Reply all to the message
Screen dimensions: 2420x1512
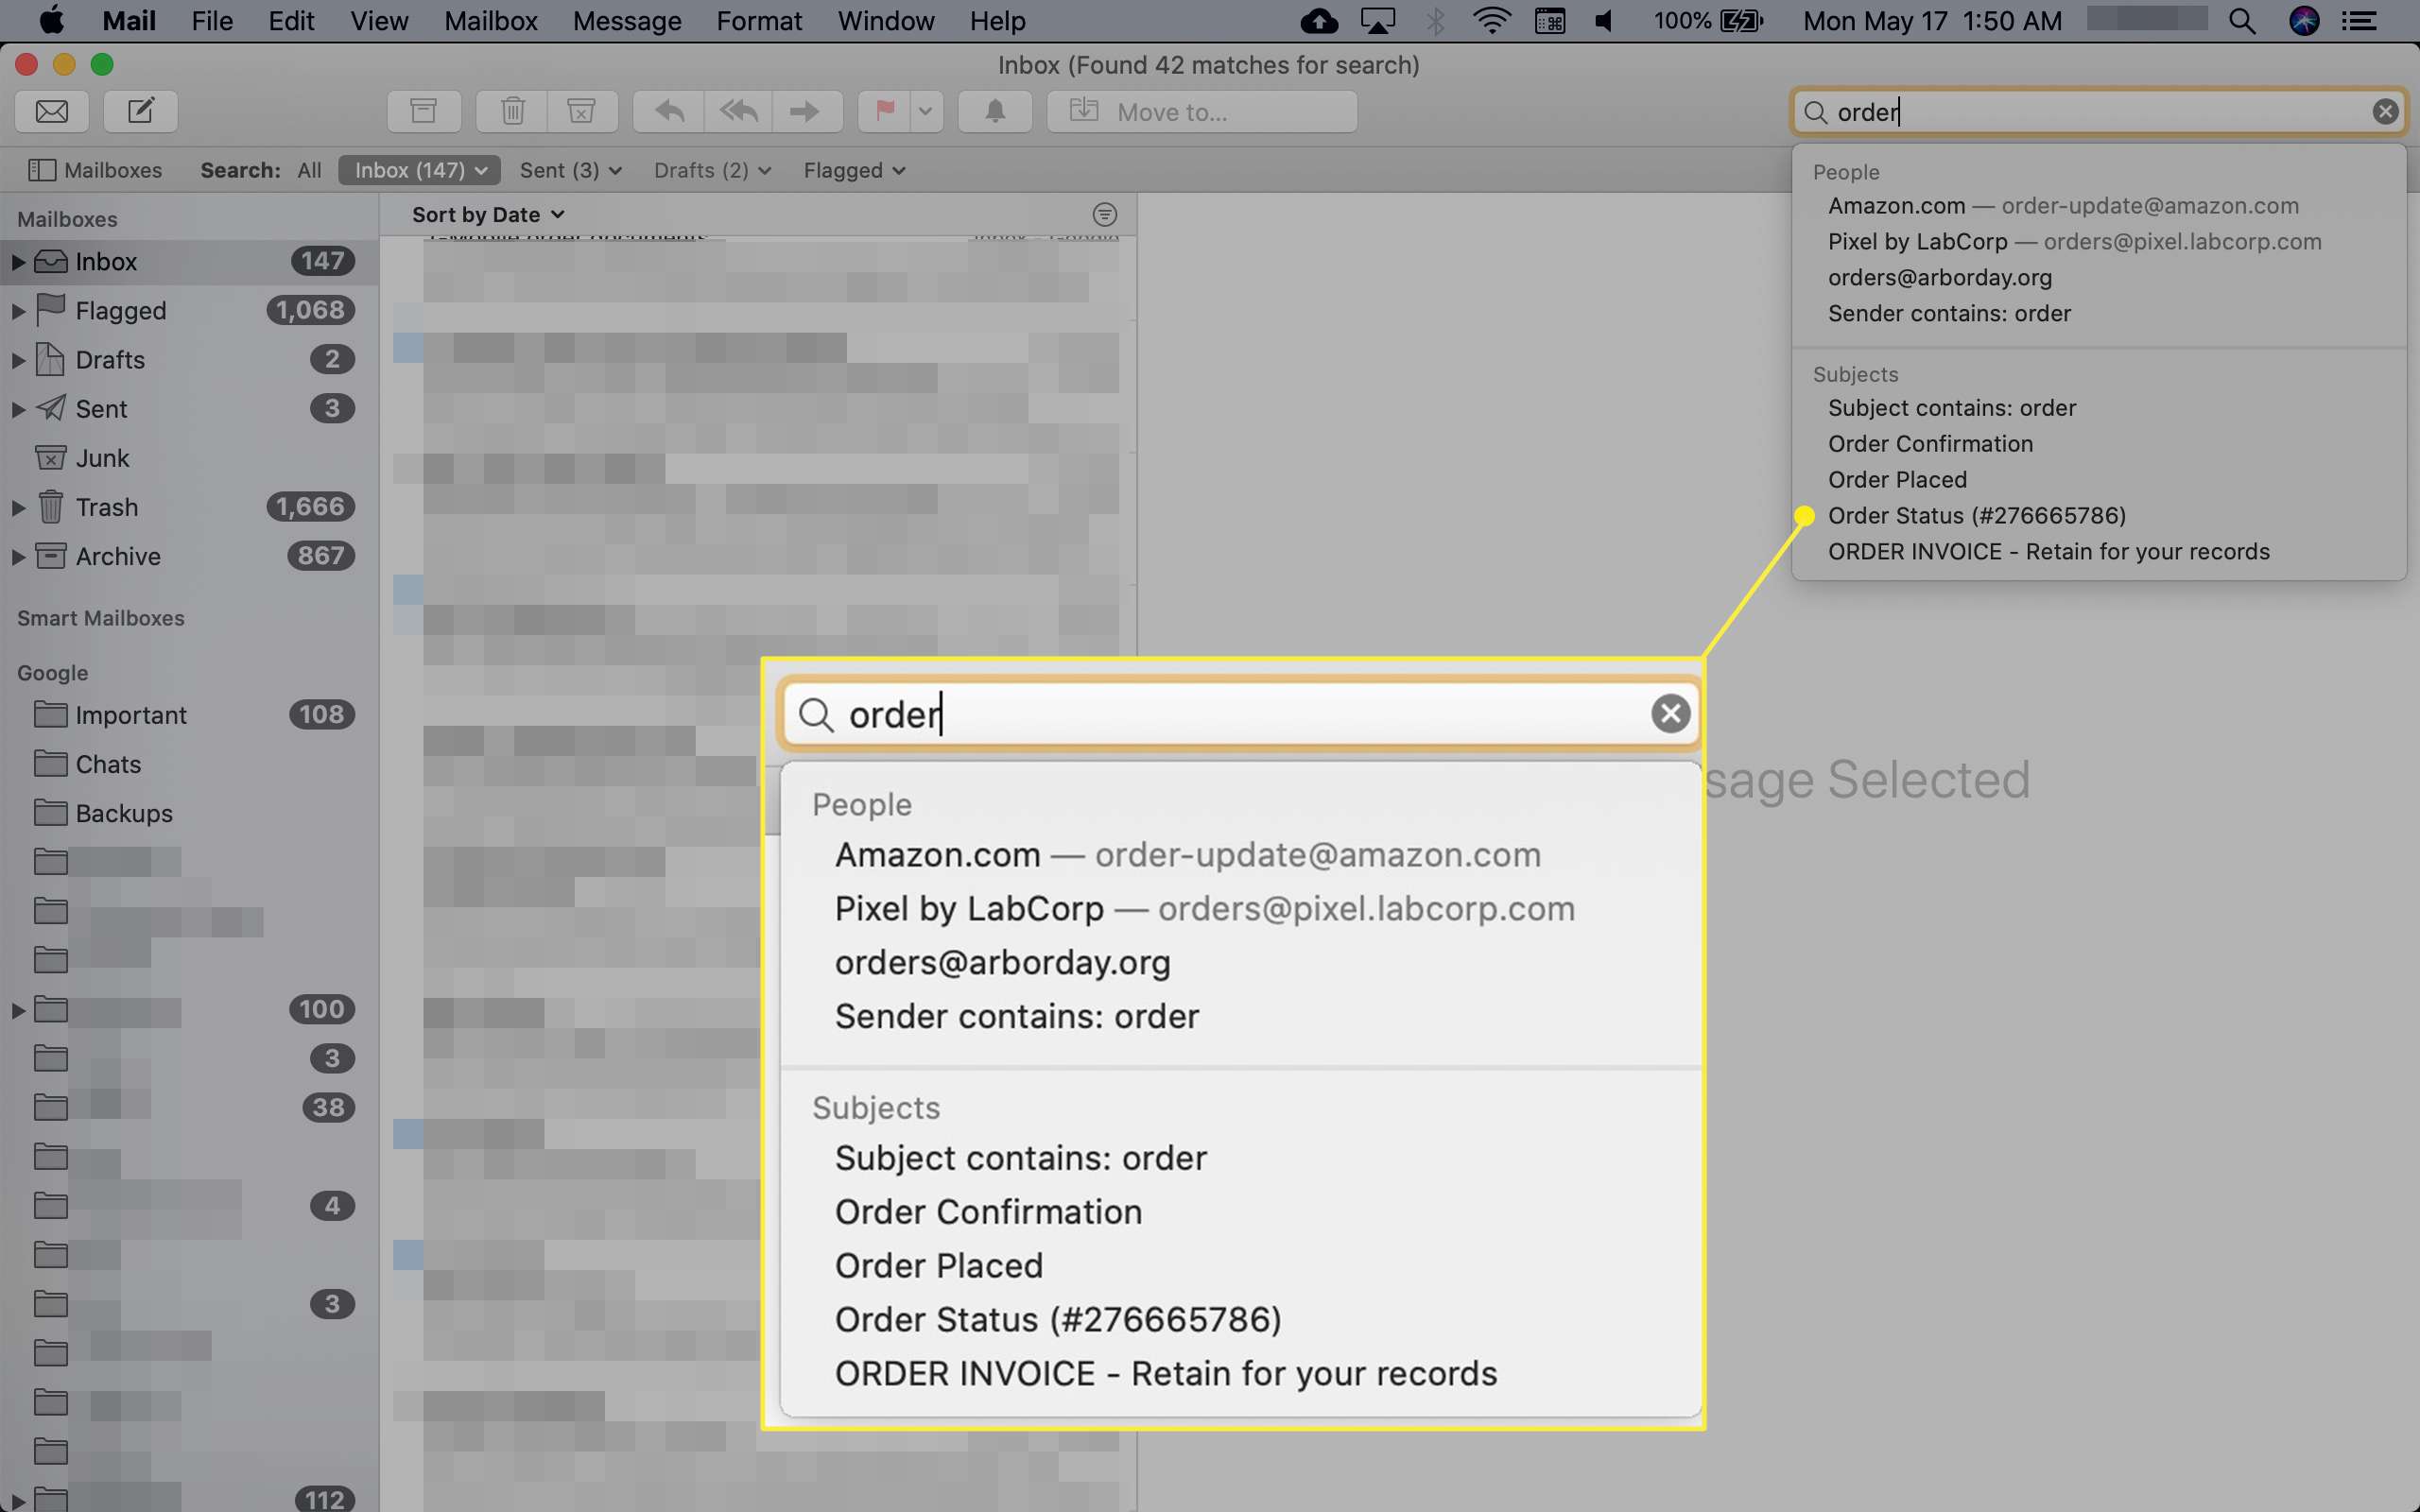[x=738, y=111]
